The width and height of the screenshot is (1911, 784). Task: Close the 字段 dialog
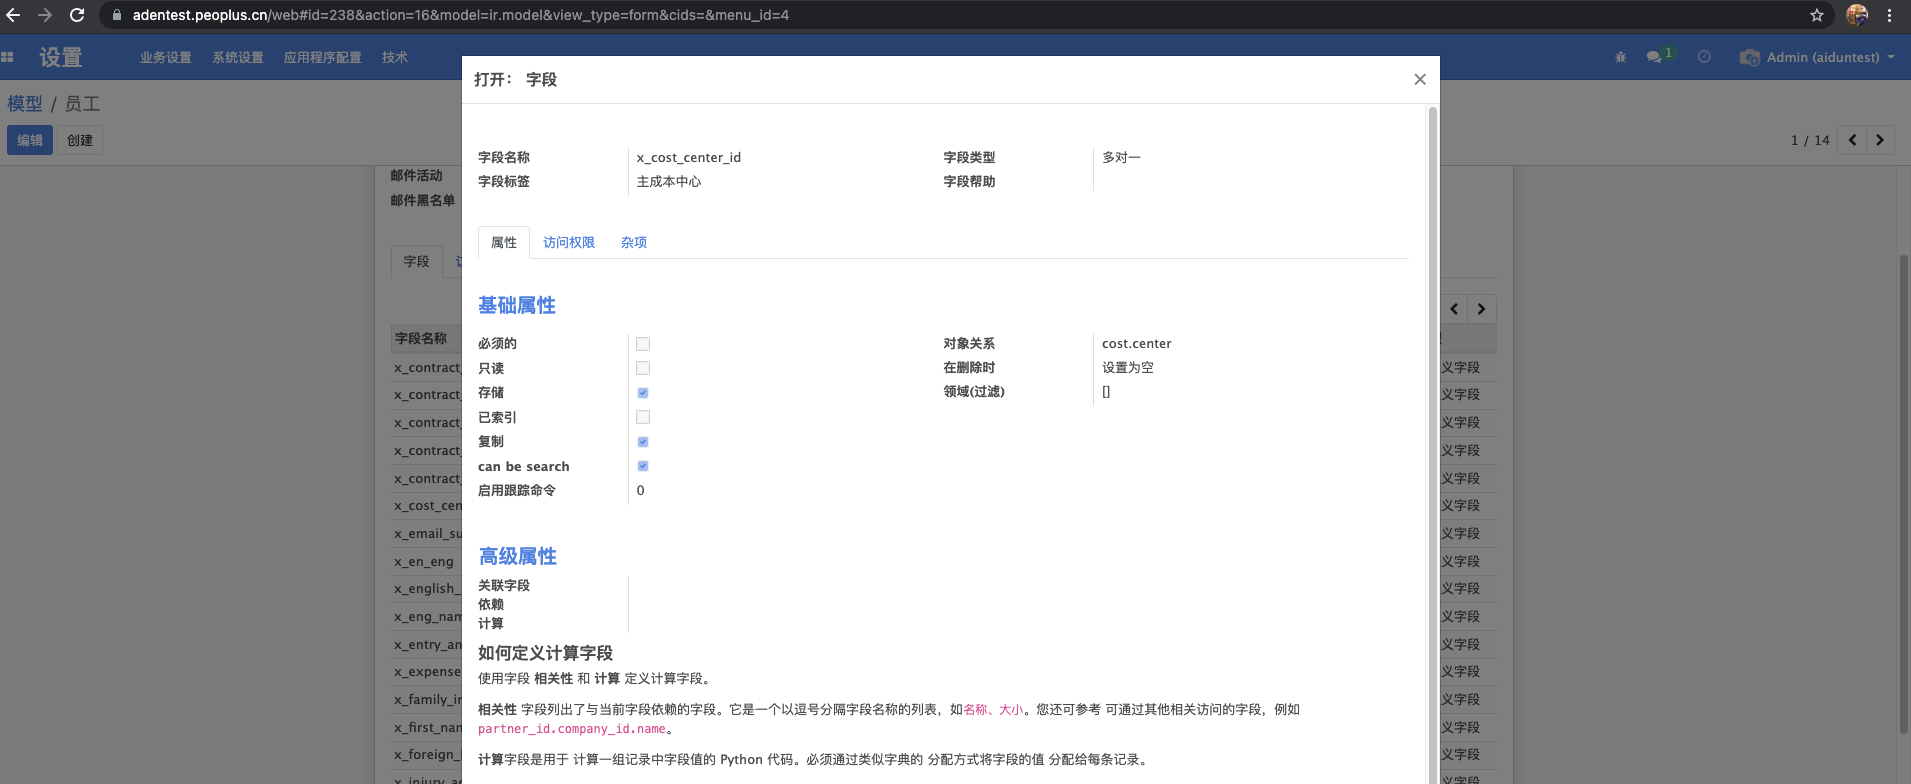point(1419,79)
